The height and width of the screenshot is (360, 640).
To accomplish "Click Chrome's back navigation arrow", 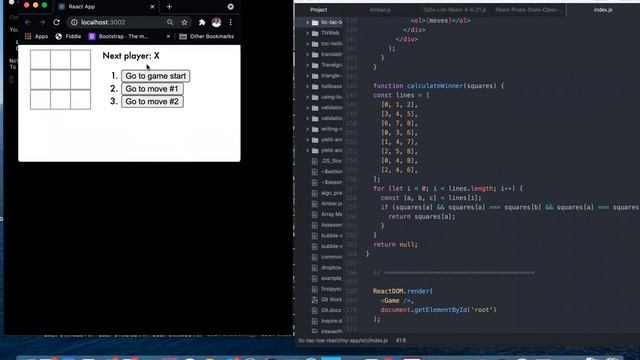I will point(27,22).
